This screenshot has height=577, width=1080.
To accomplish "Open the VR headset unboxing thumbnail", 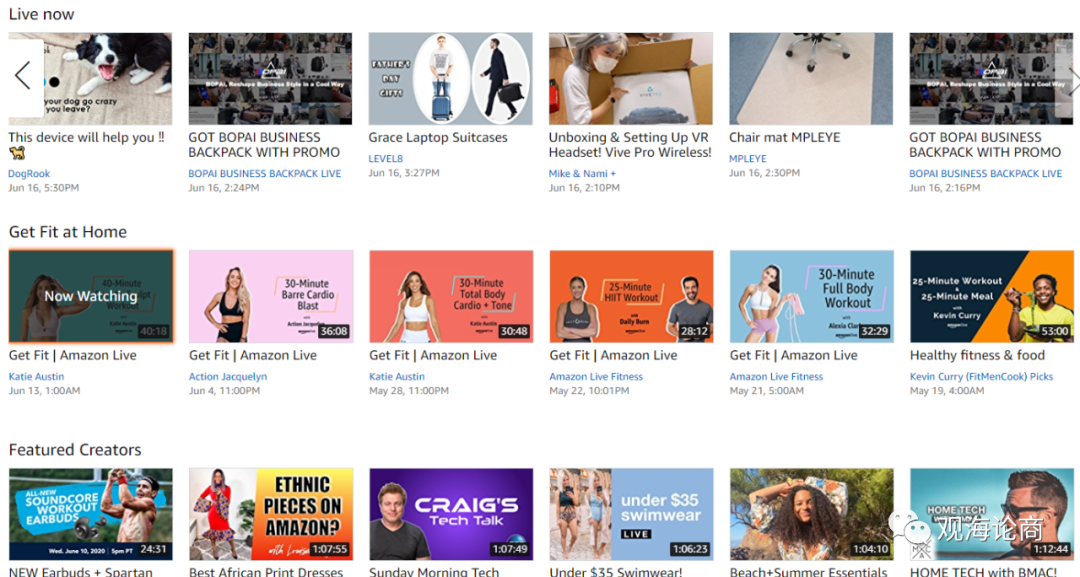I will coord(631,78).
